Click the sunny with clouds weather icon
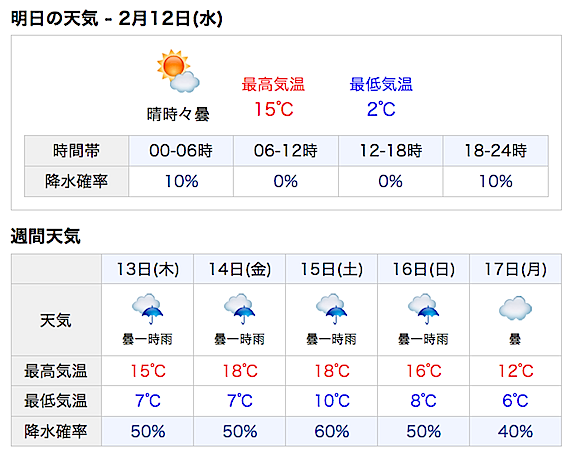This screenshot has height=454, width=576. pos(178,71)
